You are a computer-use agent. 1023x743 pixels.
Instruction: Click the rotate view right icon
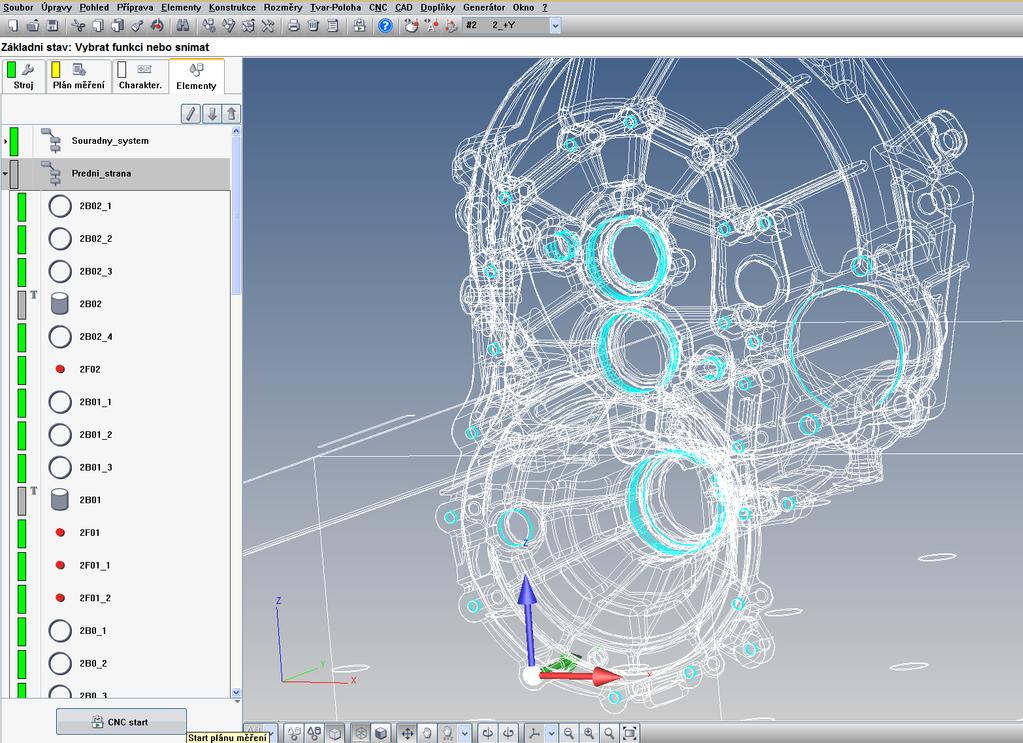(x=508, y=733)
